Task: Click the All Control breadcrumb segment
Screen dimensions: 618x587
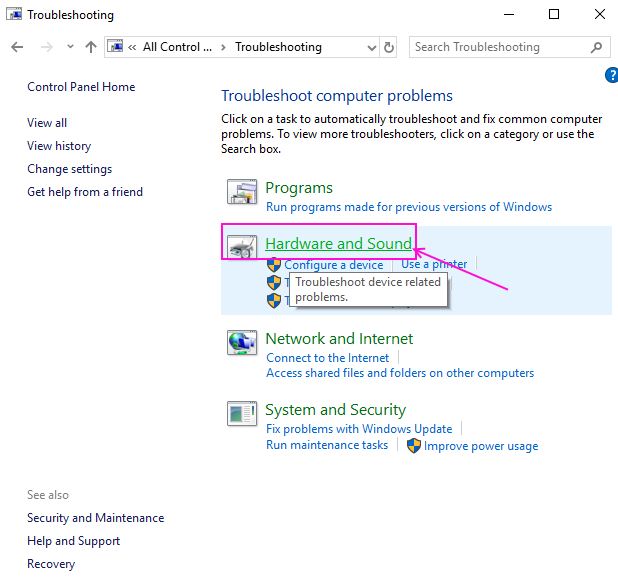Action: [x=177, y=47]
